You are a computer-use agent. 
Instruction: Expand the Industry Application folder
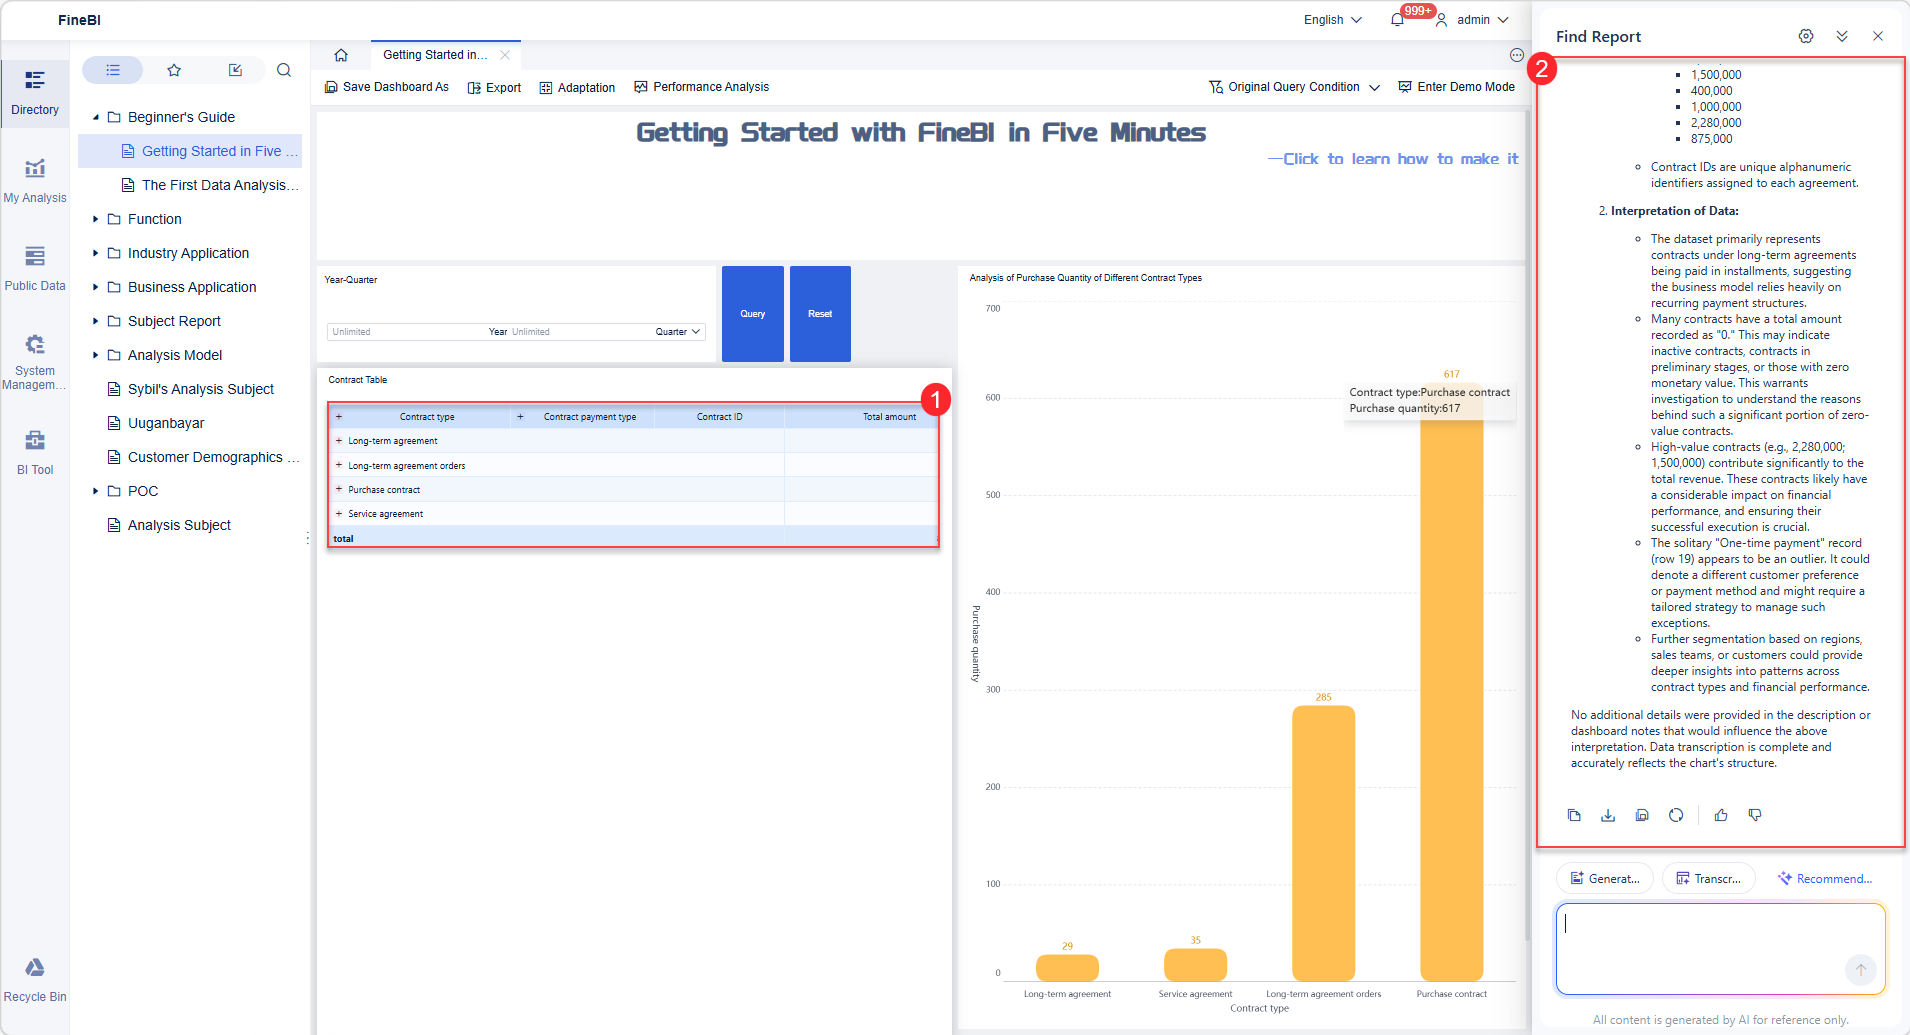point(96,253)
